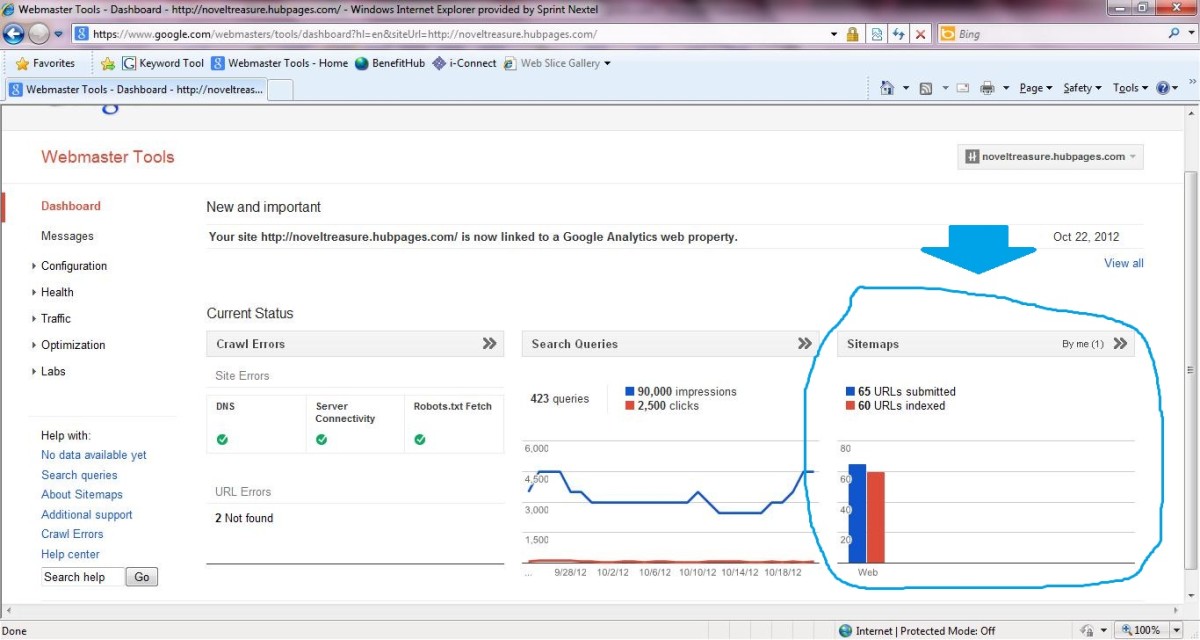Open the Search Queries double-arrow icon

coord(805,343)
